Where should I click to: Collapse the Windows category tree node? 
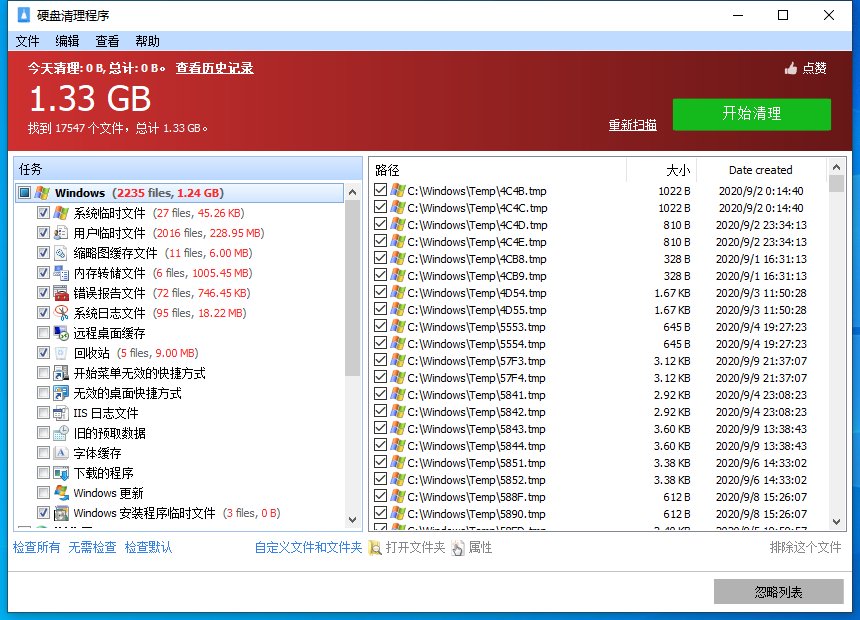coord(25,193)
